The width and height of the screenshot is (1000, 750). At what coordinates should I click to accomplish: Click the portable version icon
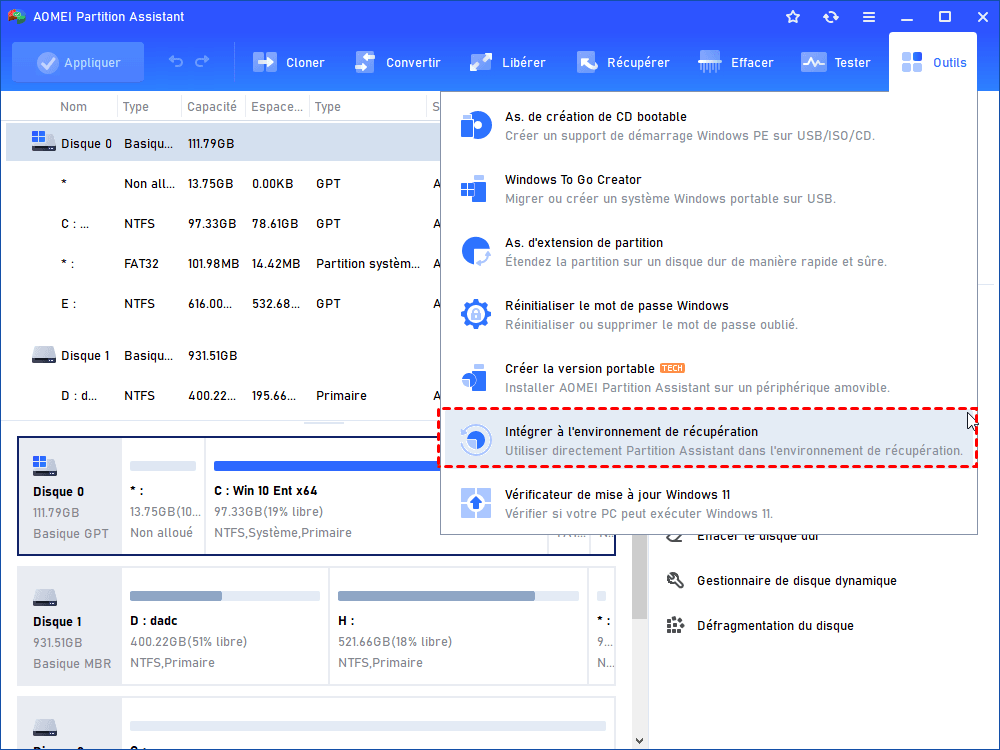pyautogui.click(x=474, y=378)
